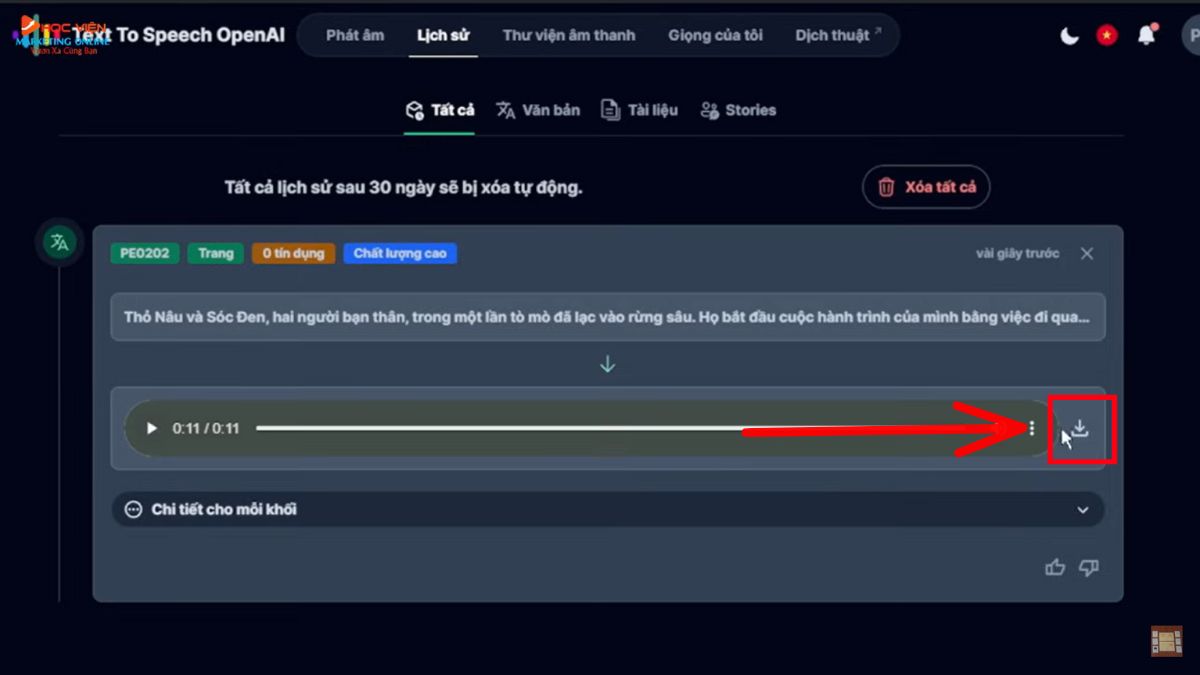The image size is (1200, 675).
Task: Close the history entry with X
Action: pos(1087,254)
